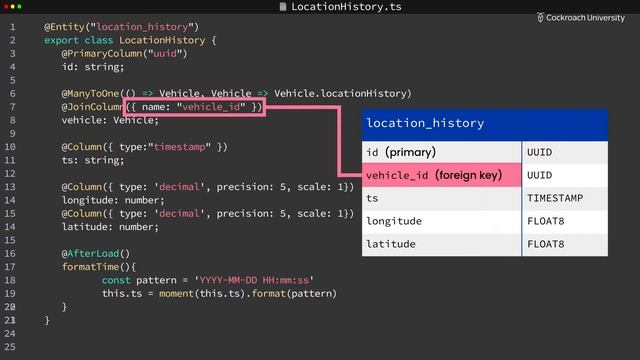Click the file icon beside LocationHistory.ts title
The height and width of the screenshot is (360, 640).
pyautogui.click(x=282, y=7)
